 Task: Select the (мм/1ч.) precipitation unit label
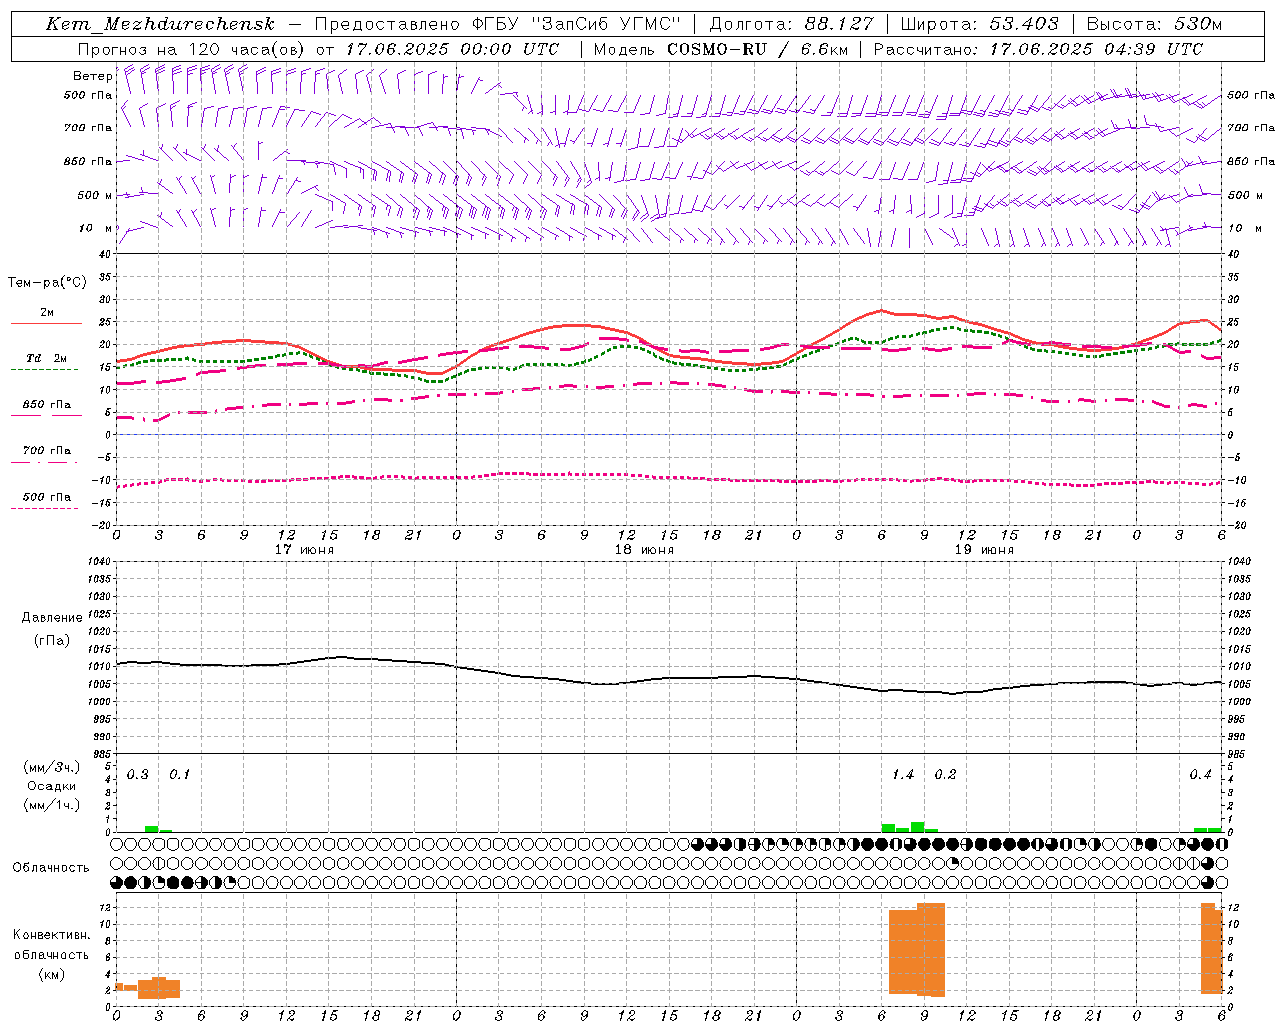point(52,805)
